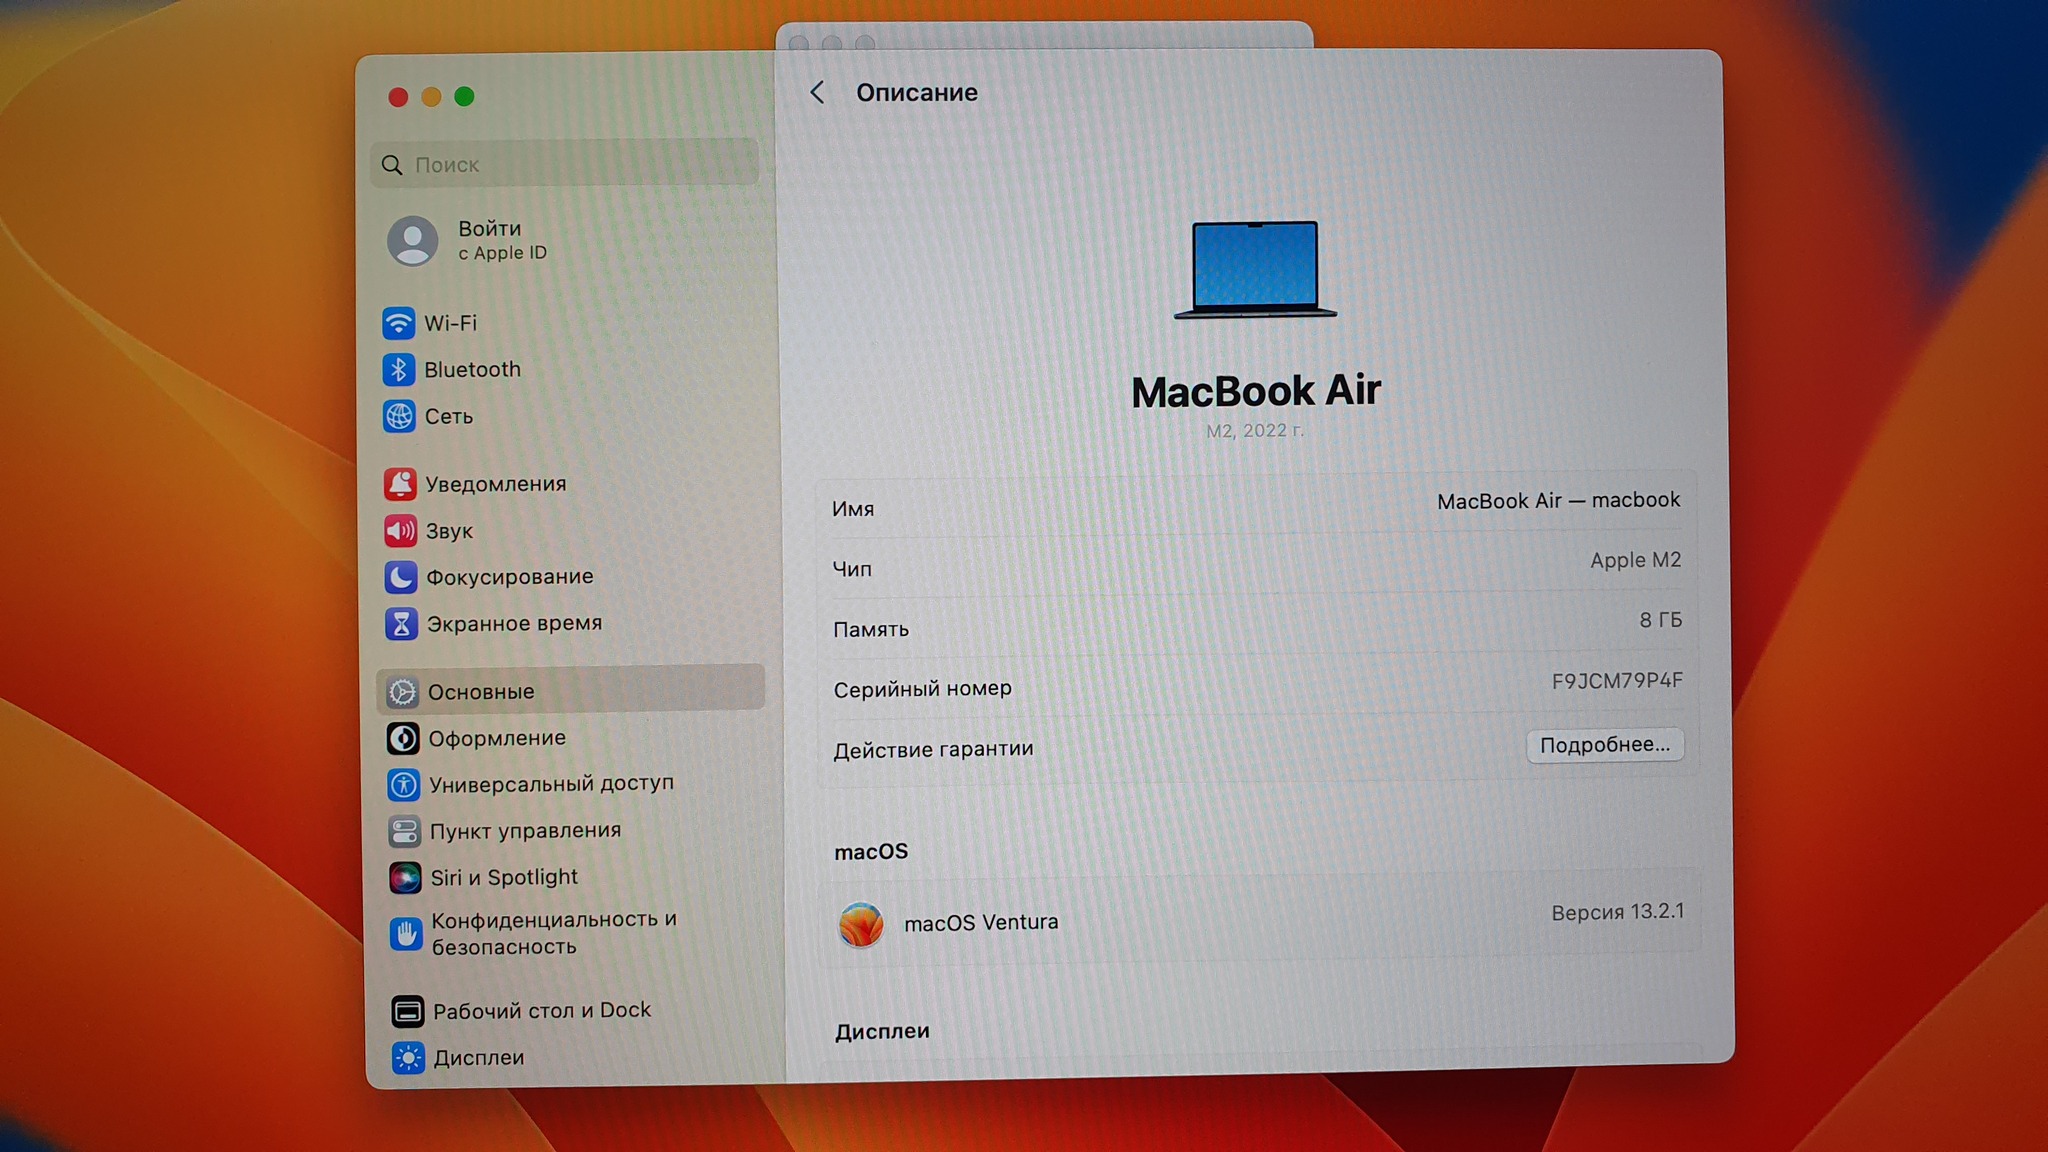Open Экранное время hourglass icon
This screenshot has width=2048, height=1152.
pos(401,624)
